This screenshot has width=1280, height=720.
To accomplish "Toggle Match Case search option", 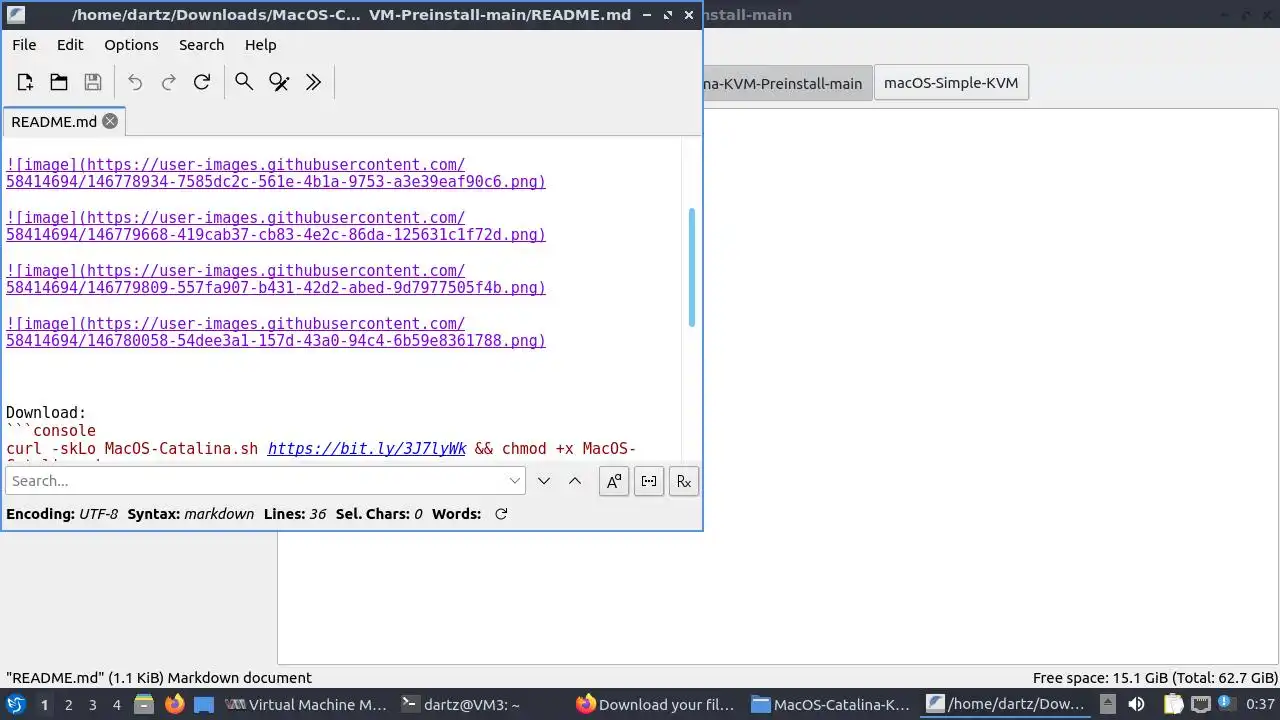I will 614,481.
